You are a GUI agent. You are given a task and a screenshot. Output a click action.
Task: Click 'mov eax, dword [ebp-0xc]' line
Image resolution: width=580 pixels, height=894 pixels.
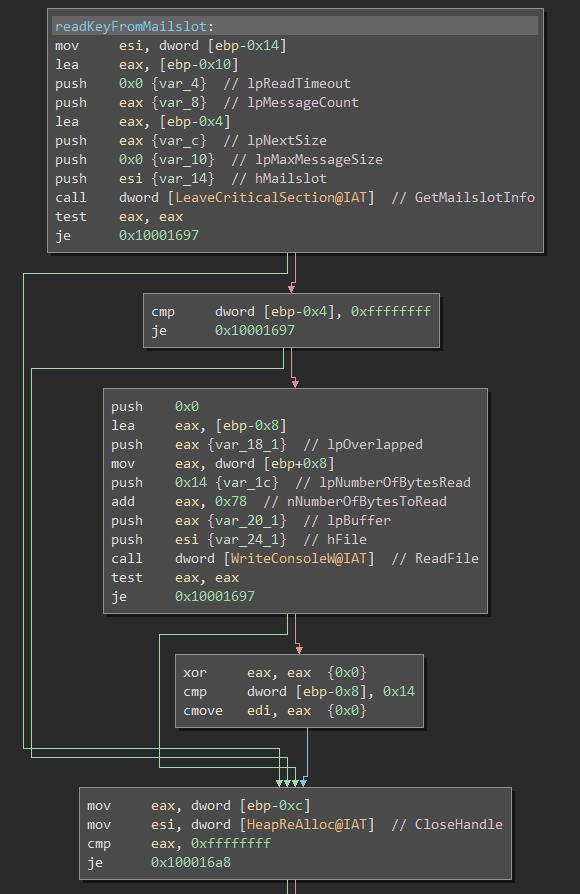coord(198,806)
